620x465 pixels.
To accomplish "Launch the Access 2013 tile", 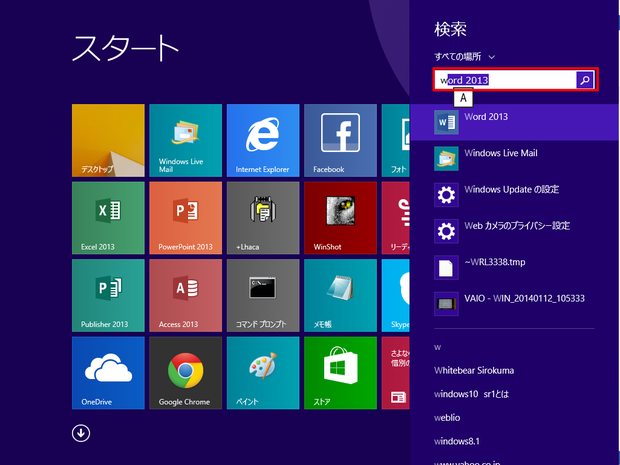I will point(185,295).
